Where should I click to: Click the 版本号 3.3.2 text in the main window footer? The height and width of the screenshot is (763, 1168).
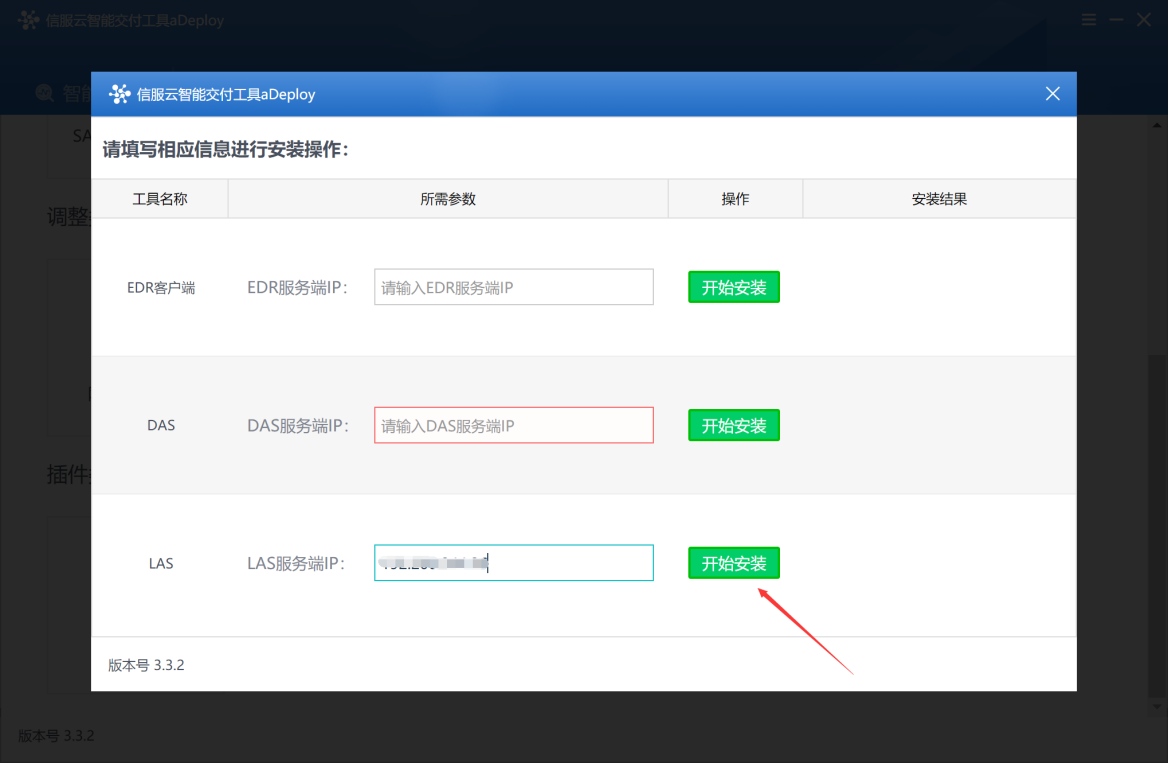click(56, 735)
